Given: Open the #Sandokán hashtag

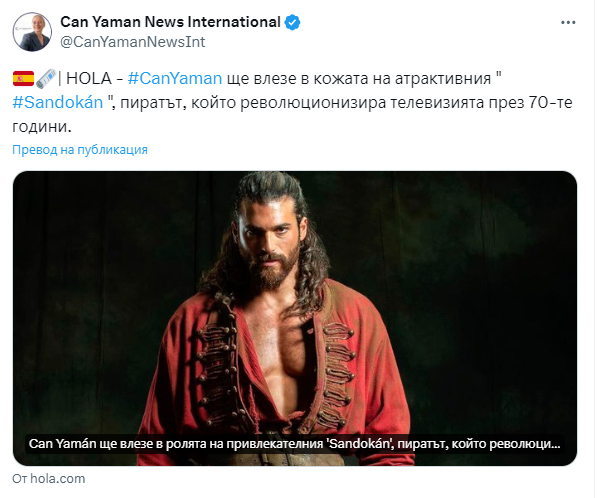Looking at the screenshot, I should pos(58,102).
